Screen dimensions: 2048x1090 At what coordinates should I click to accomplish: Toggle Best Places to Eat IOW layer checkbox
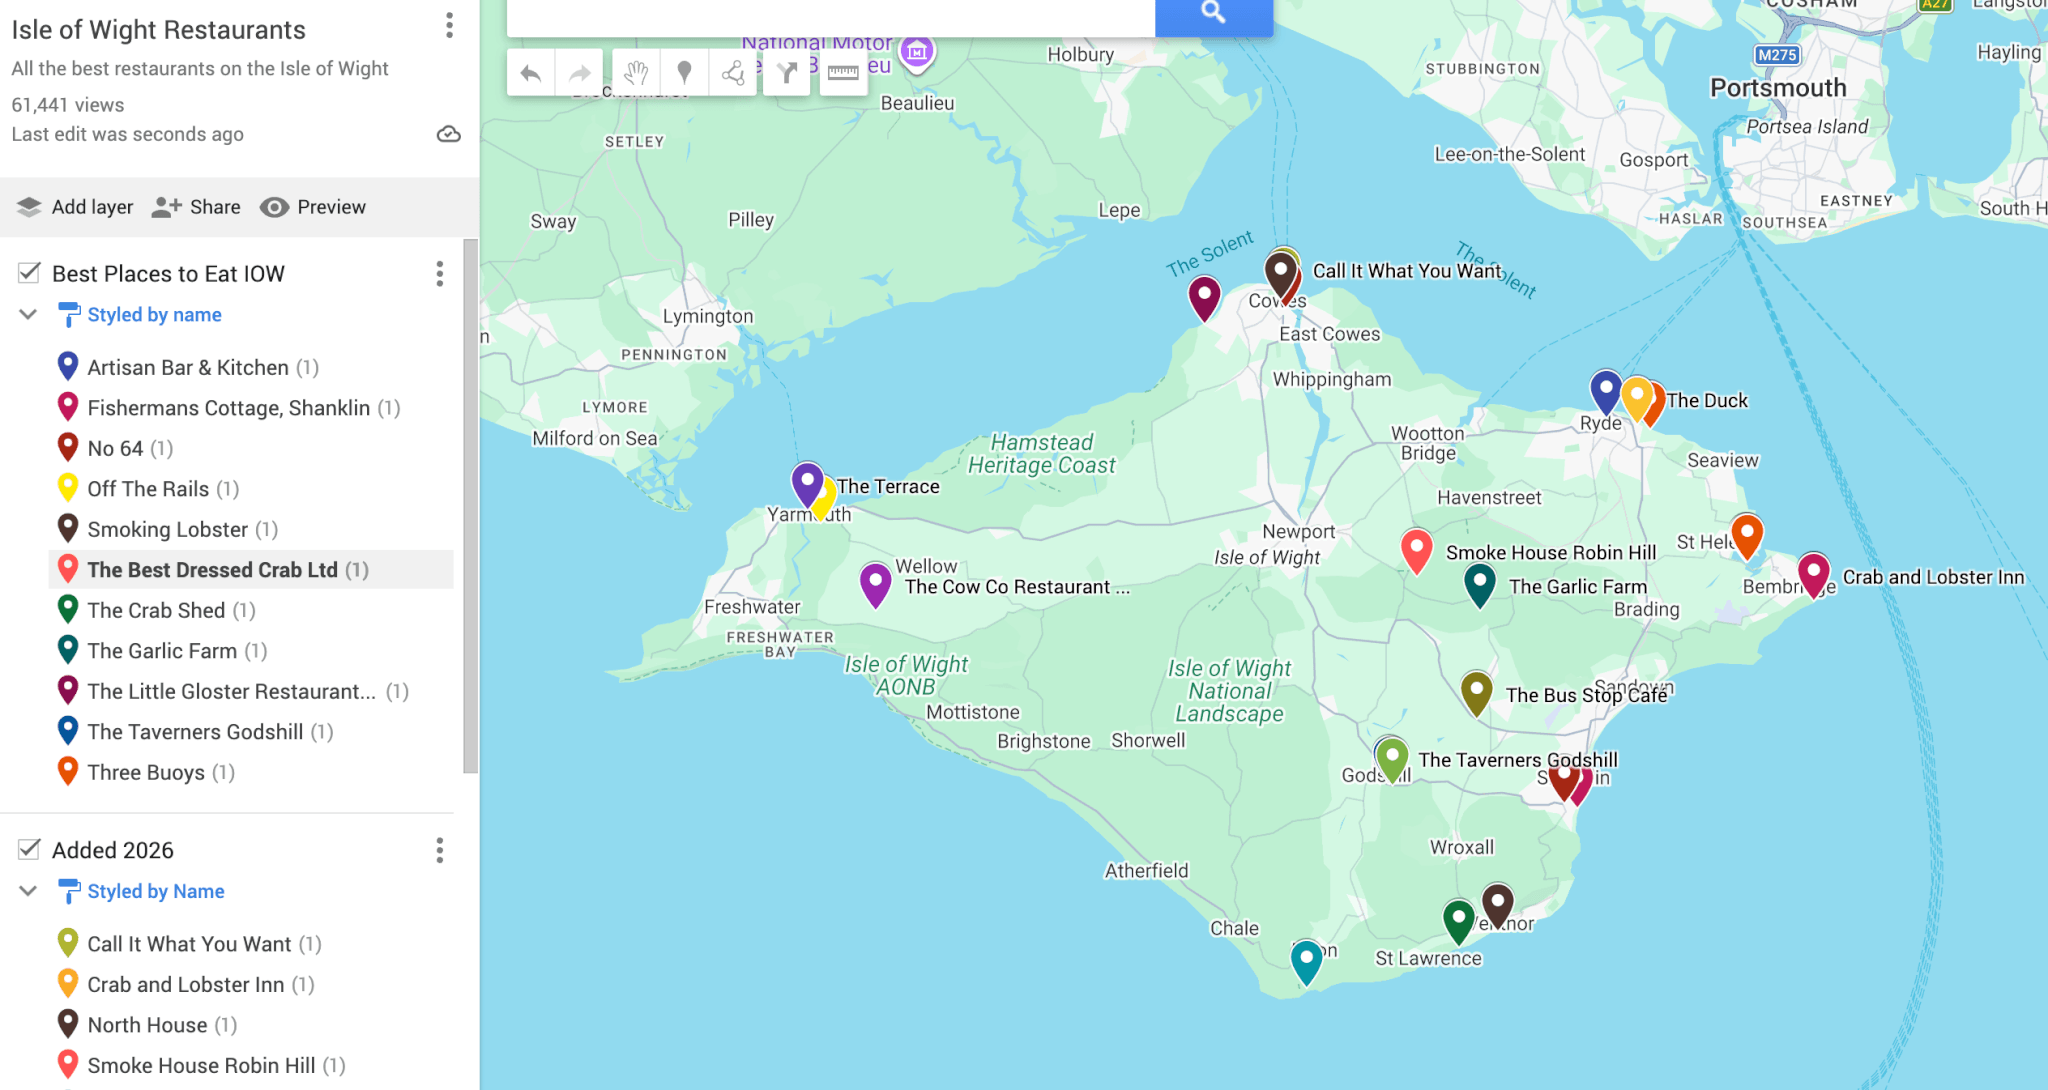pyautogui.click(x=30, y=273)
